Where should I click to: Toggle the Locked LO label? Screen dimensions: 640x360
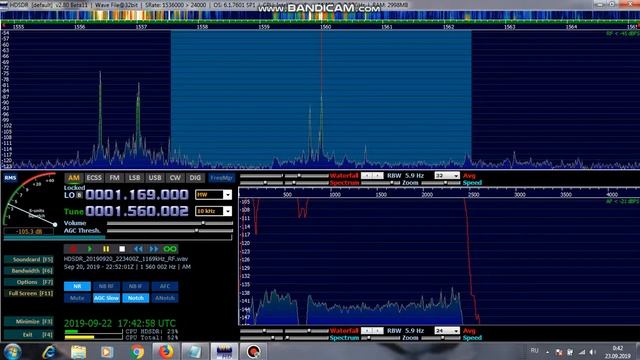(74, 188)
